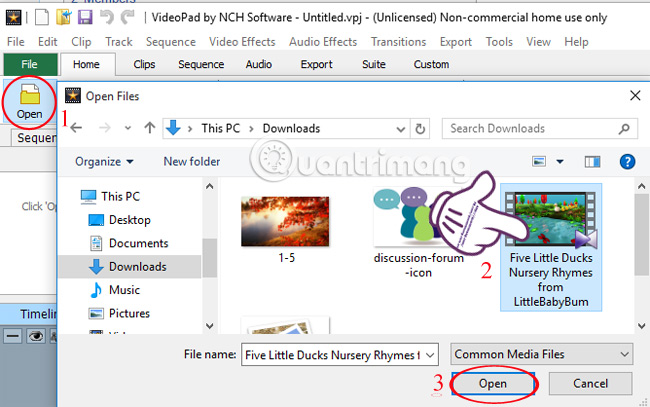650x407 pixels.
Task: Switch to the Custom ribbon tab
Action: [431, 64]
